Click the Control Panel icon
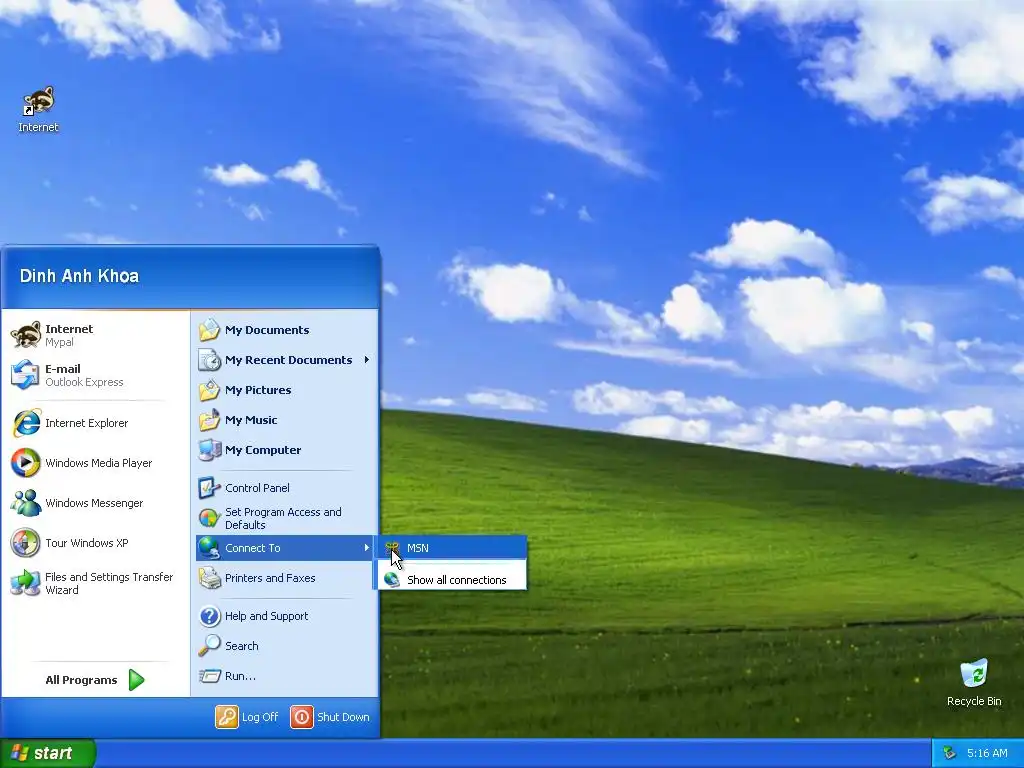Screen dimensions: 1024x768 coord(210,488)
